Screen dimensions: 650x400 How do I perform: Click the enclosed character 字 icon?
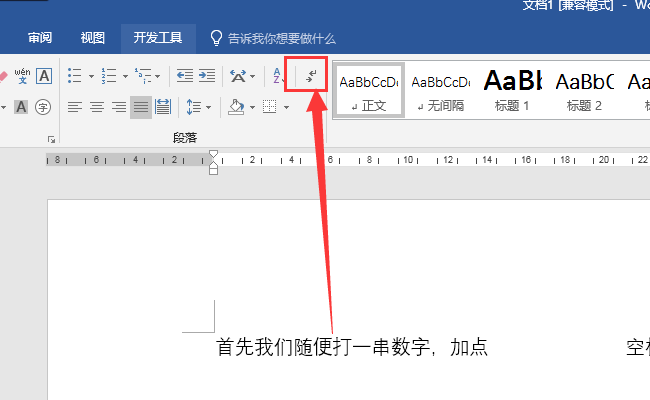click(x=43, y=107)
